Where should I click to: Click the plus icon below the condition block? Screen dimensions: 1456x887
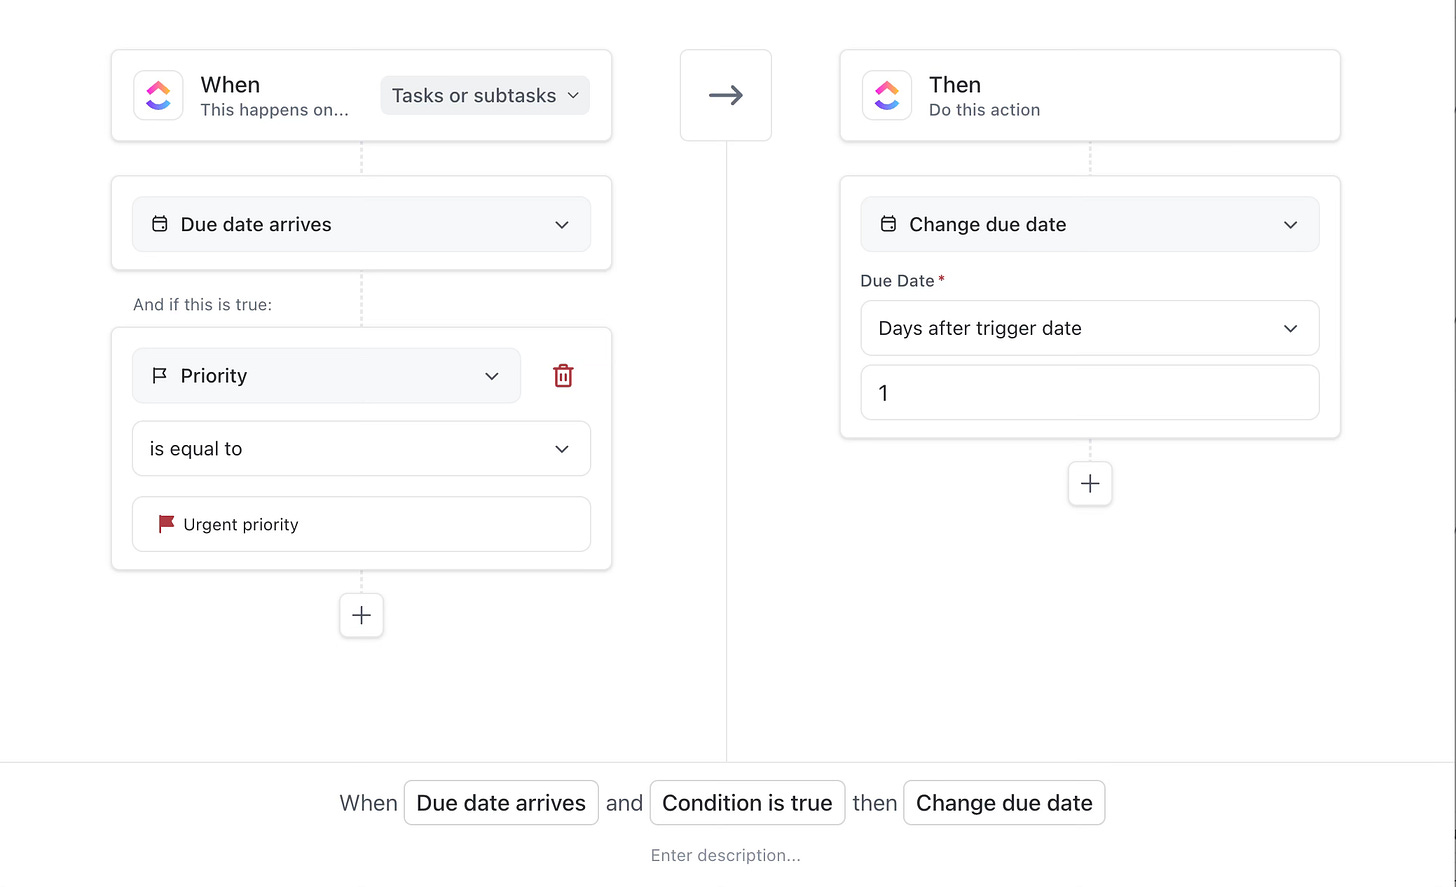coord(361,615)
